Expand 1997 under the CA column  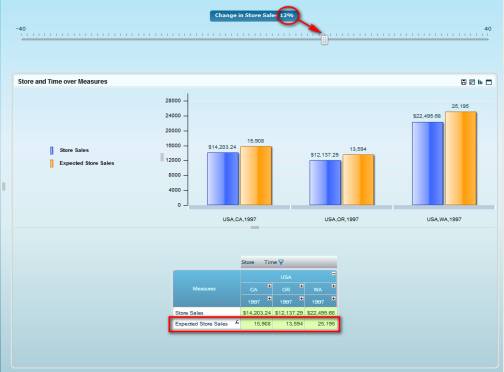click(x=269, y=298)
